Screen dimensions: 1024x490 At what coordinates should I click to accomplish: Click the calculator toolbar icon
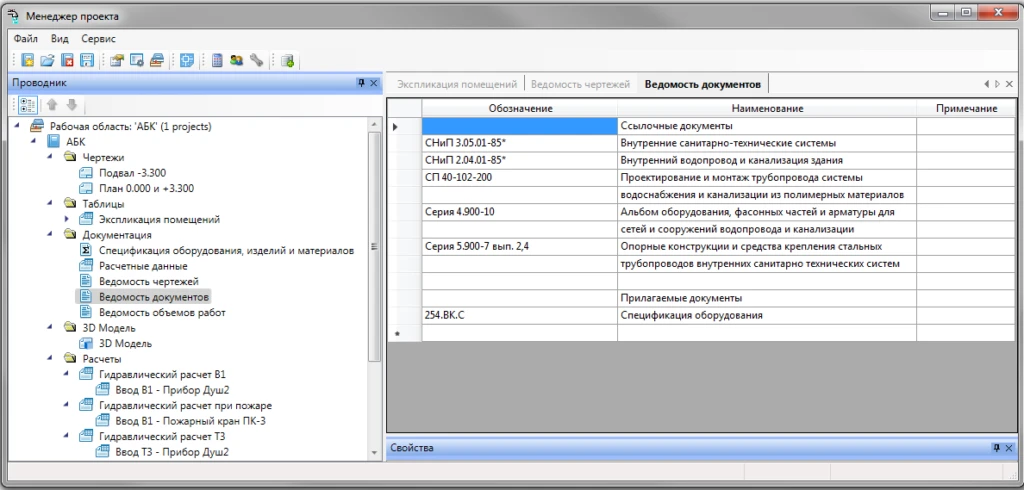pyautogui.click(x=216, y=61)
